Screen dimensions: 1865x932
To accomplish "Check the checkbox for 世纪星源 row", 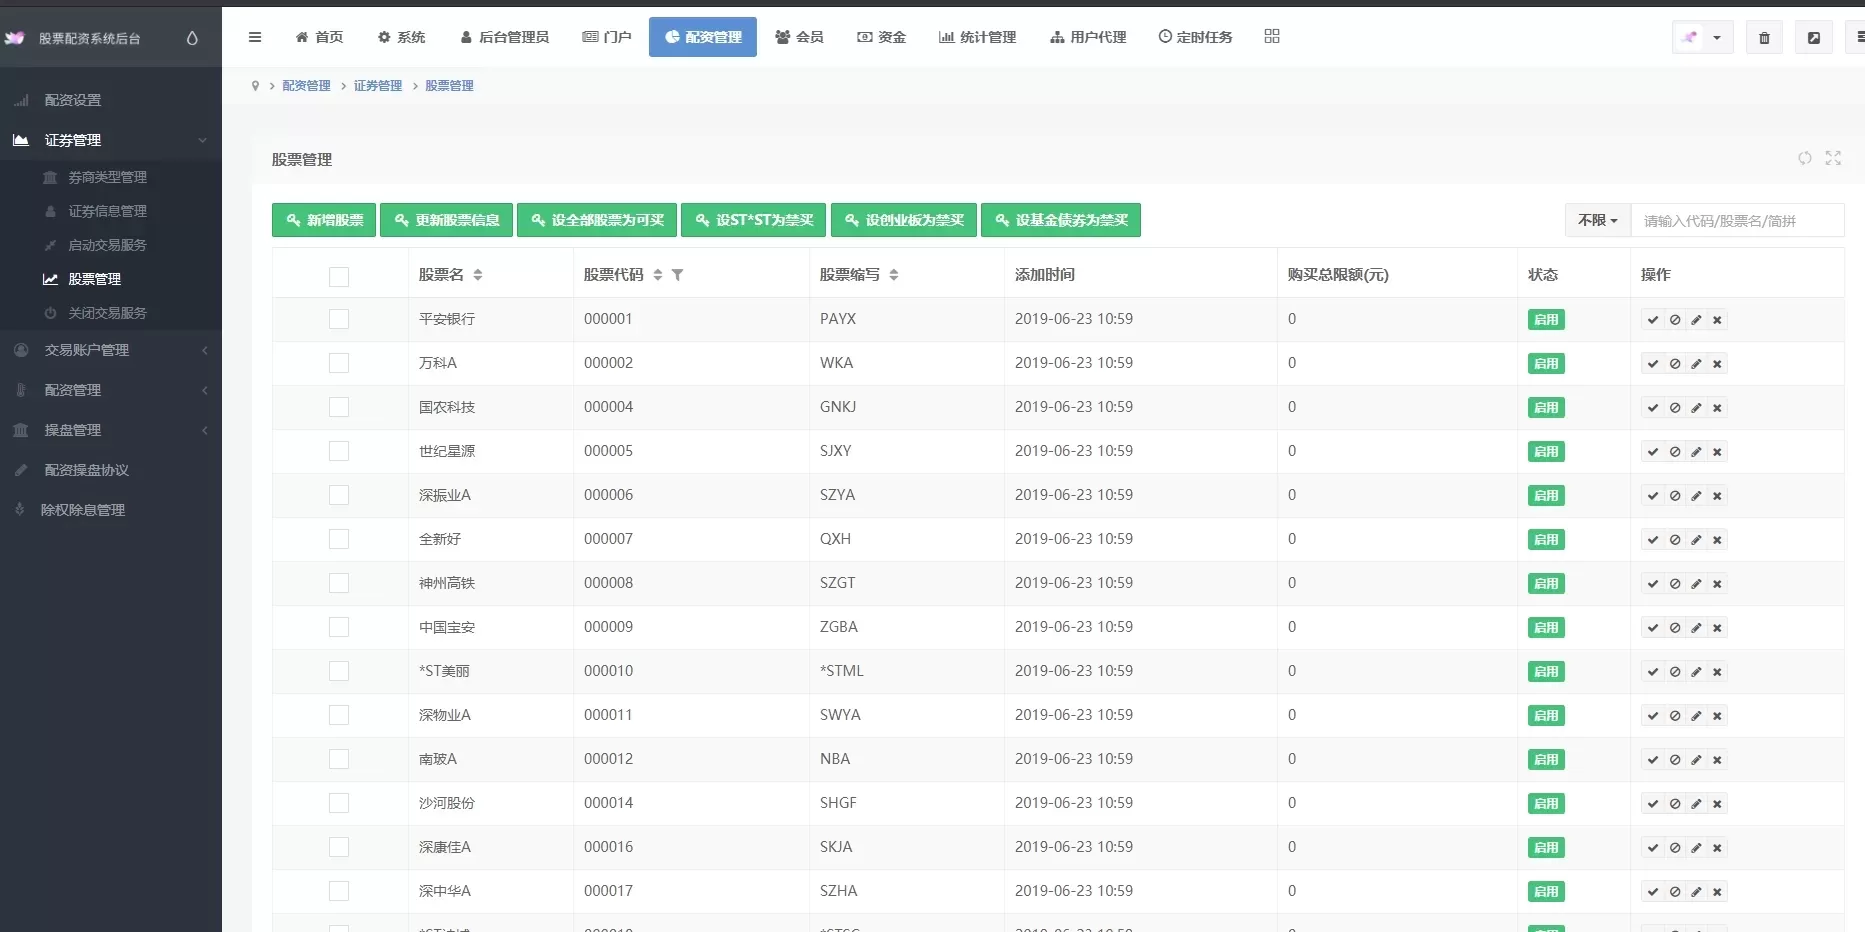I will (339, 451).
